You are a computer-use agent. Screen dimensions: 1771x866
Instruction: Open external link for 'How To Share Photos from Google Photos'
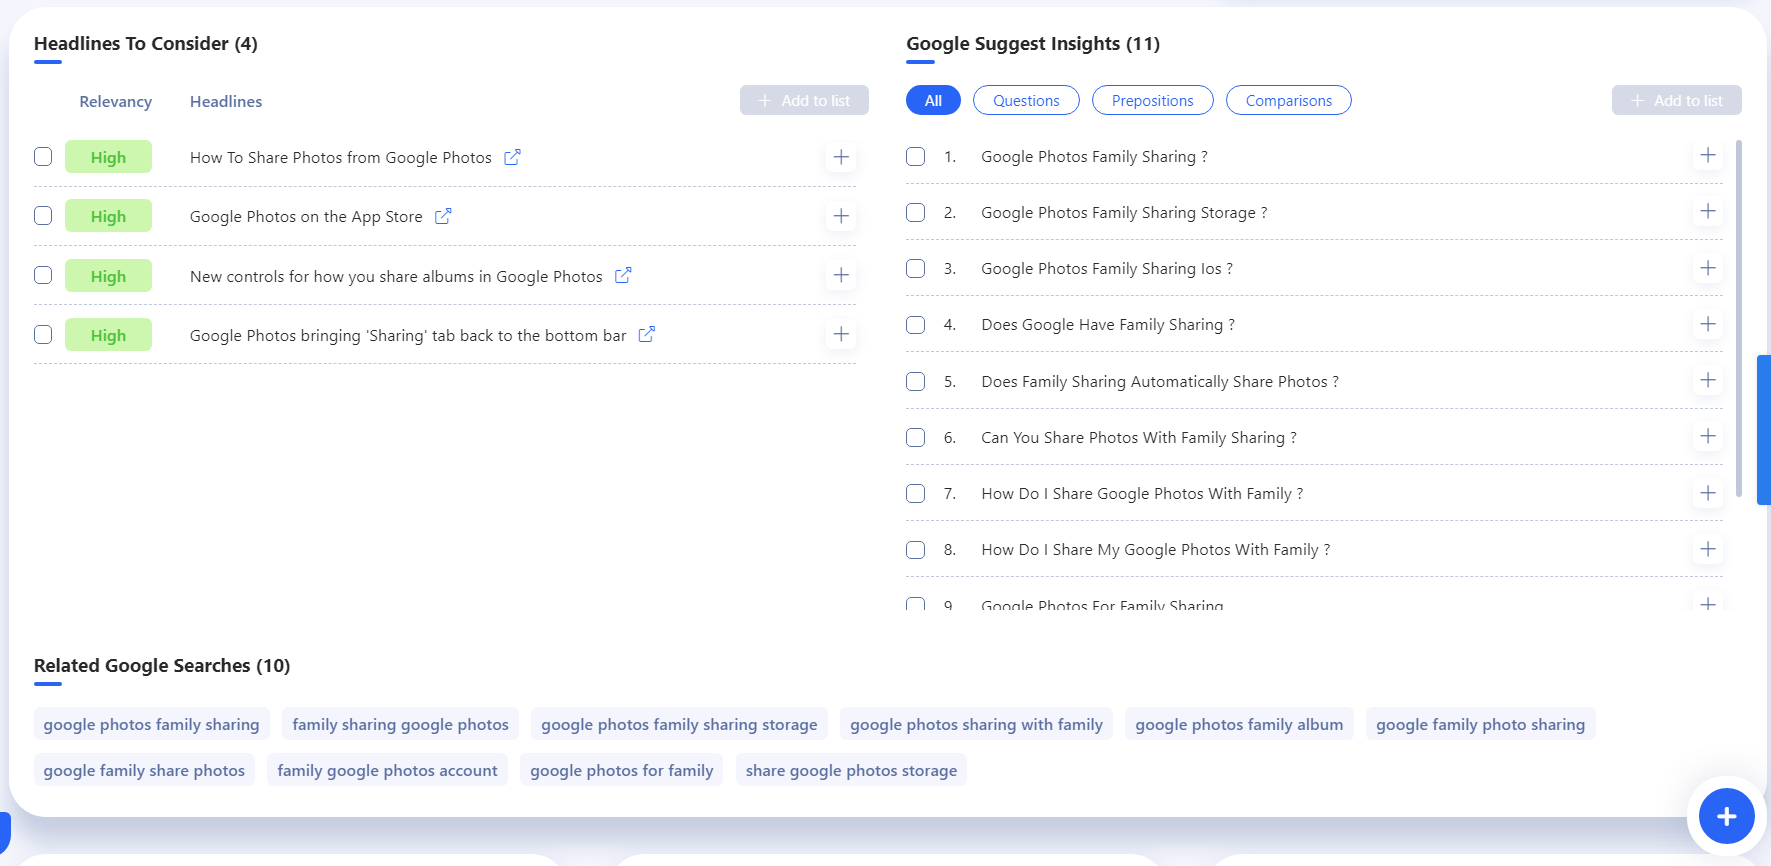[x=512, y=157]
